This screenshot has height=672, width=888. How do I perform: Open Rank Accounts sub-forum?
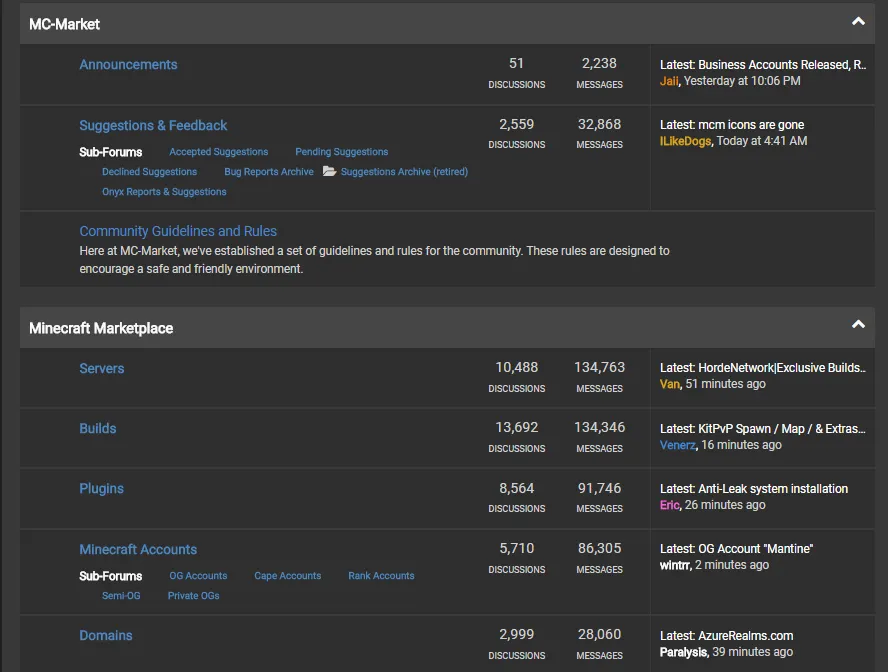pyautogui.click(x=381, y=576)
